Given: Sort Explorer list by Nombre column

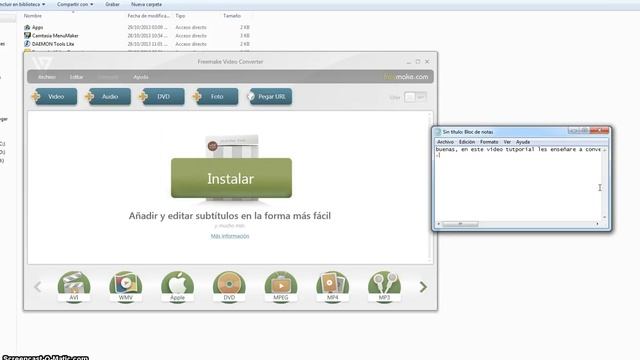Looking at the screenshot, I should [33, 16].
